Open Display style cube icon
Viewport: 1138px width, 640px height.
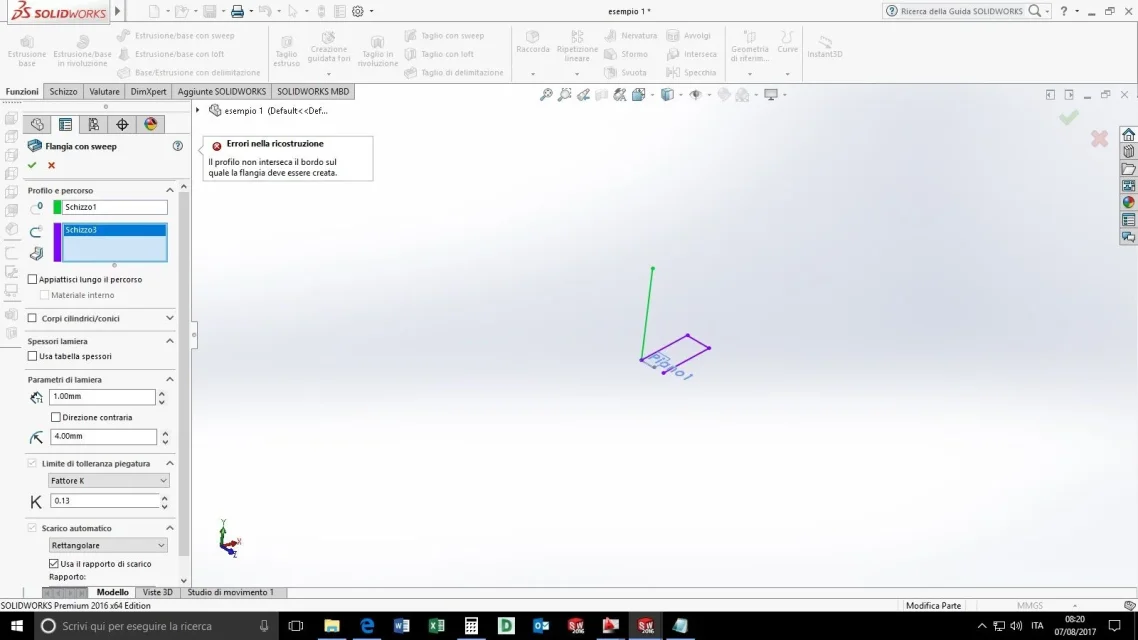(x=667, y=94)
